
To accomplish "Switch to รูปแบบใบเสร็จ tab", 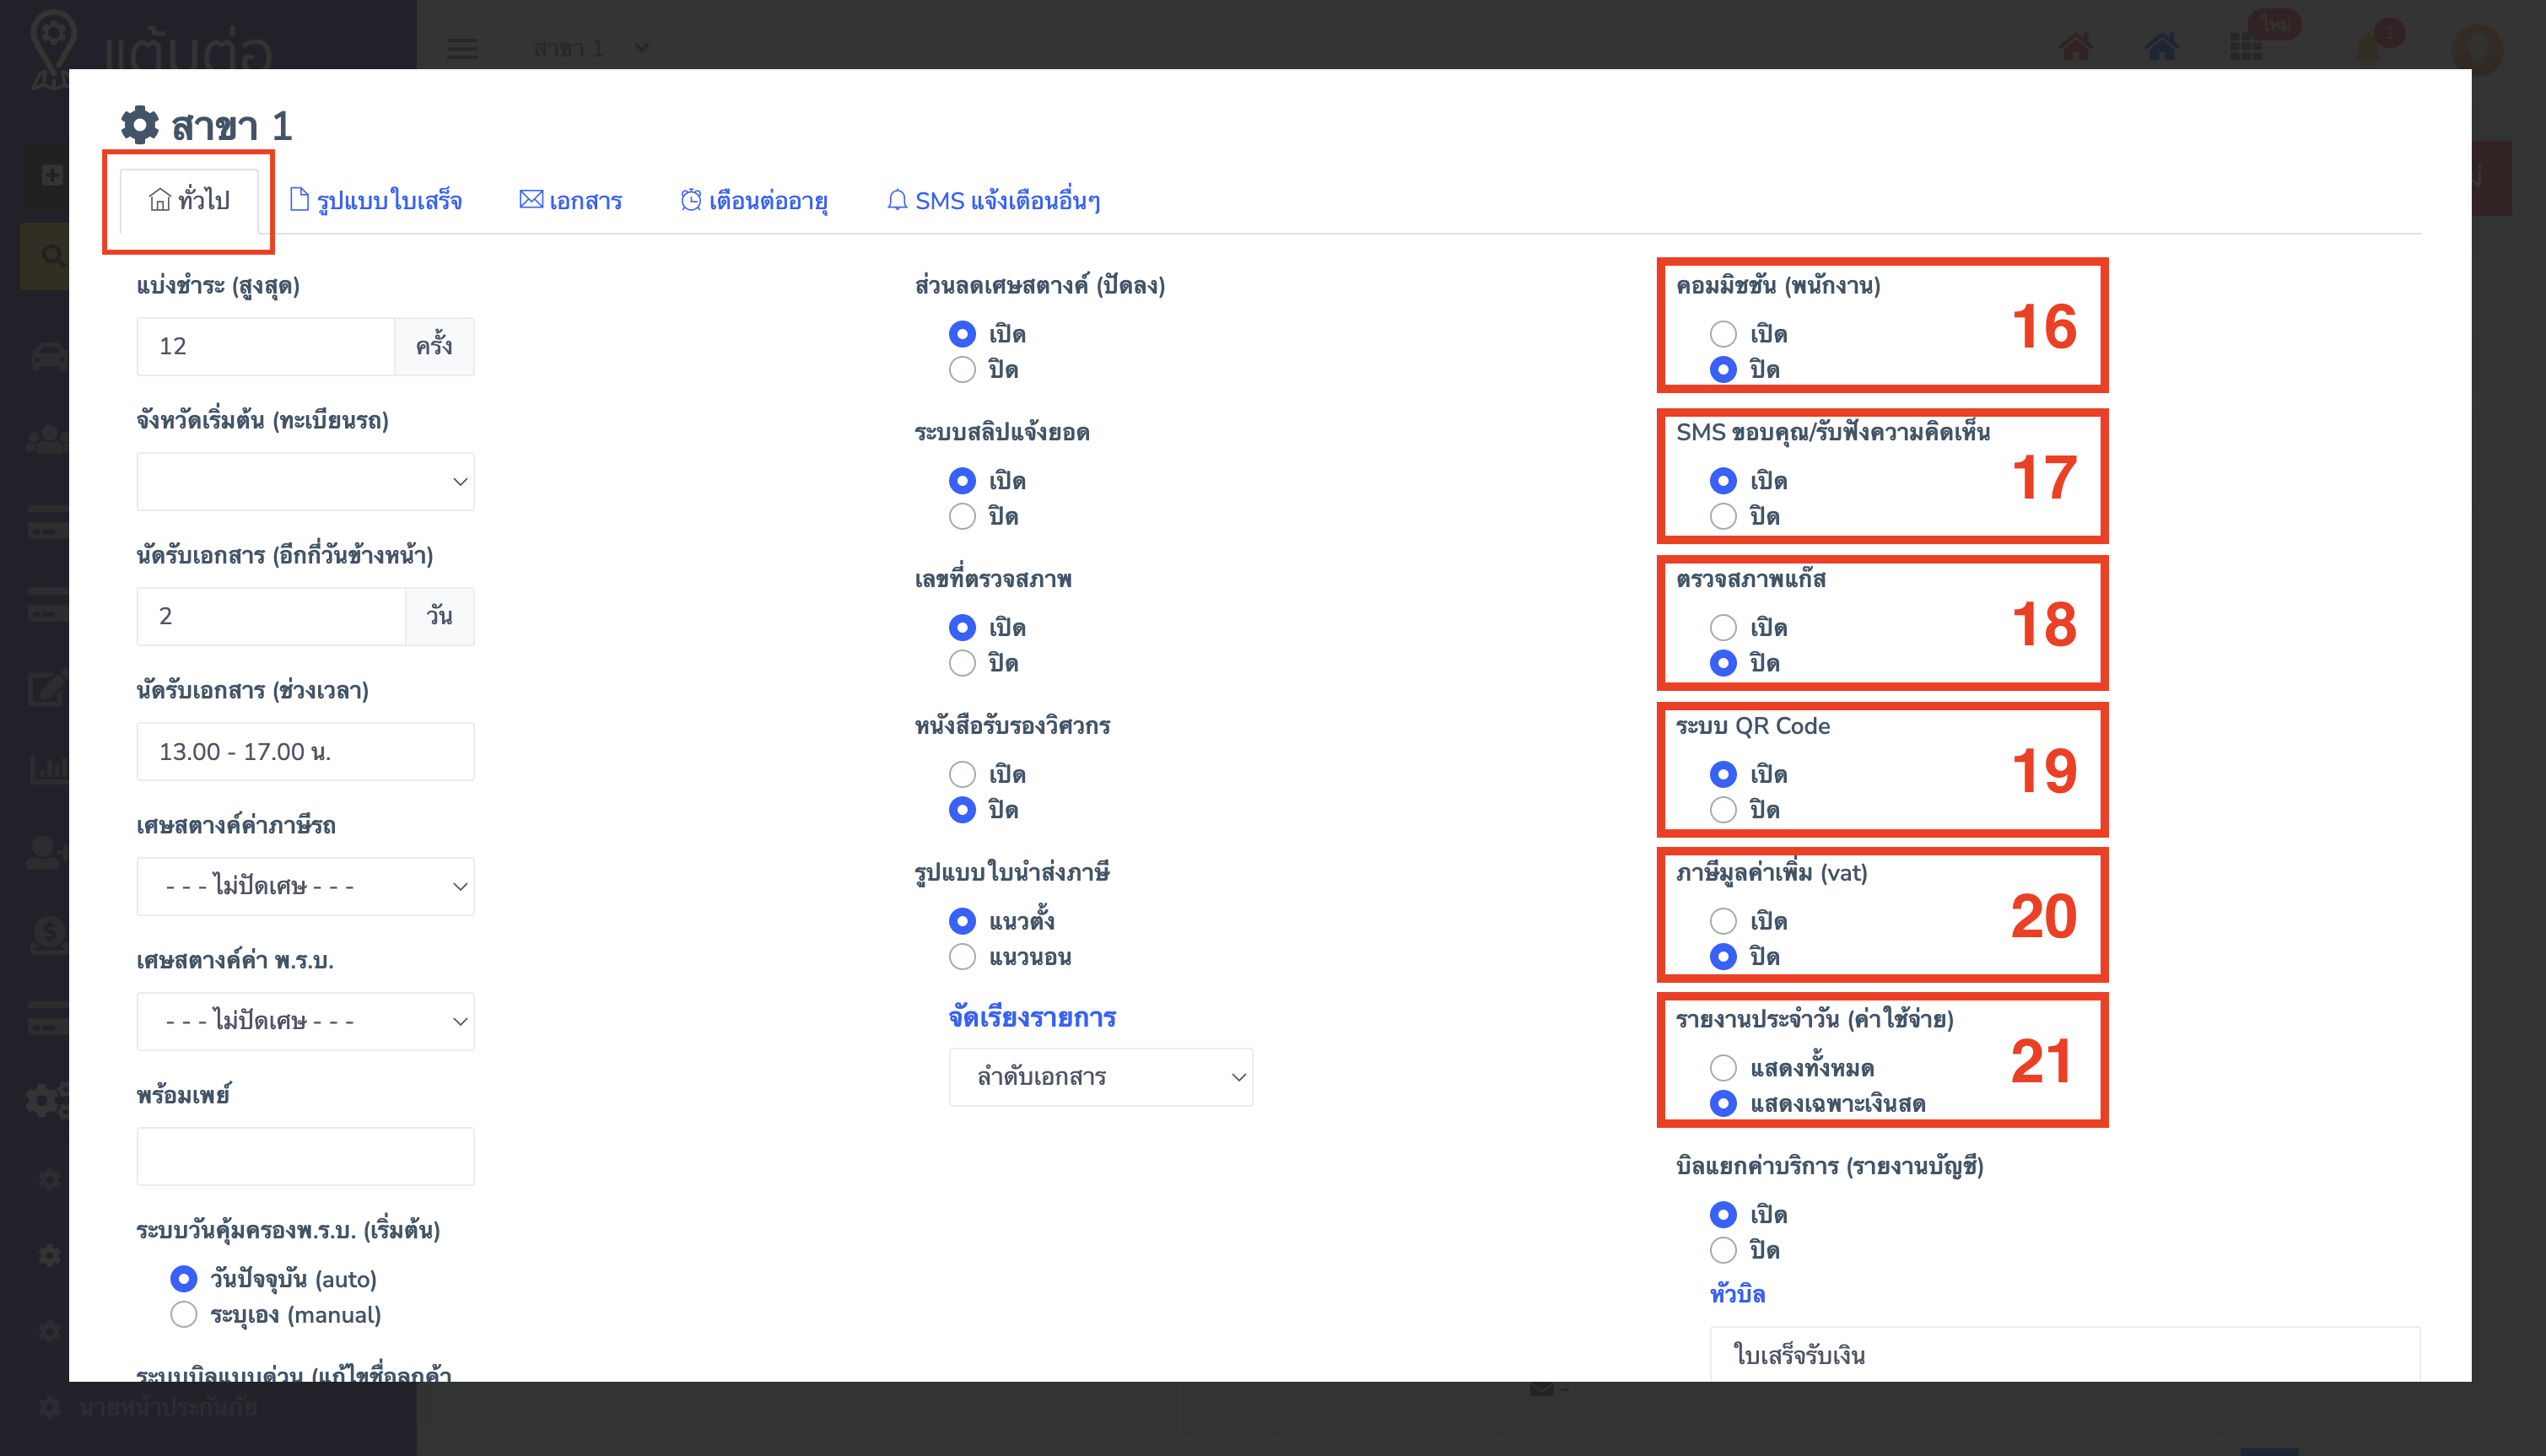I will (x=375, y=199).
